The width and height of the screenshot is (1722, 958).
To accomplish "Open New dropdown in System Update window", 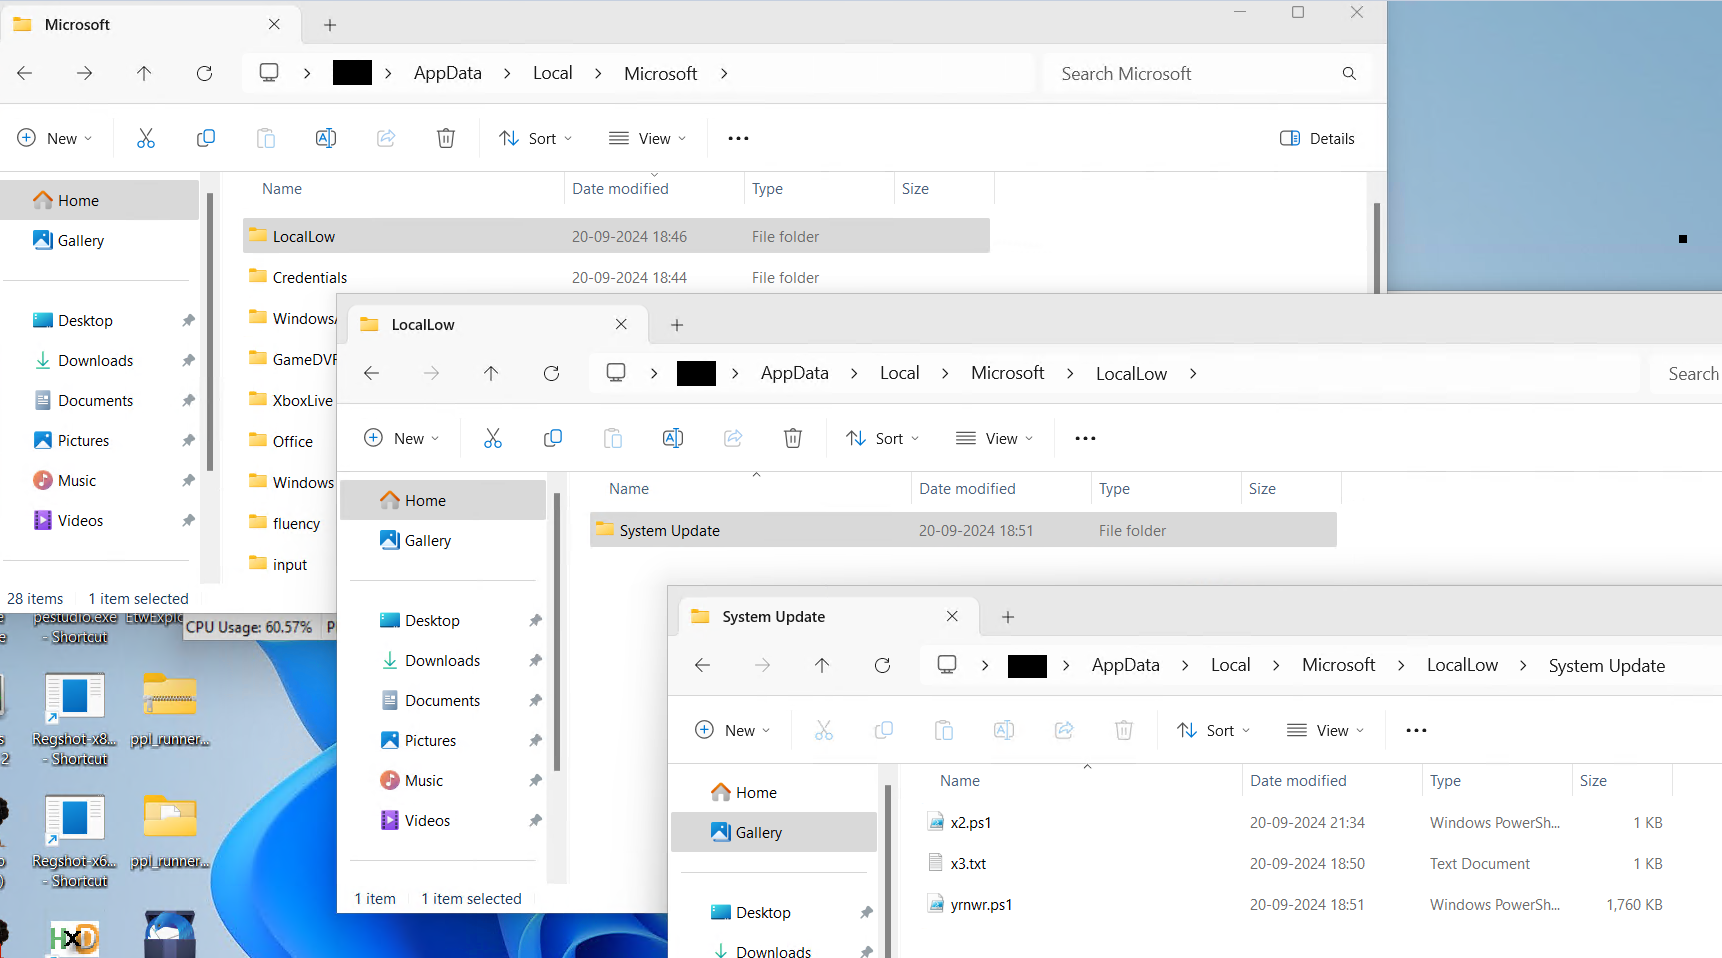I will click(x=732, y=730).
